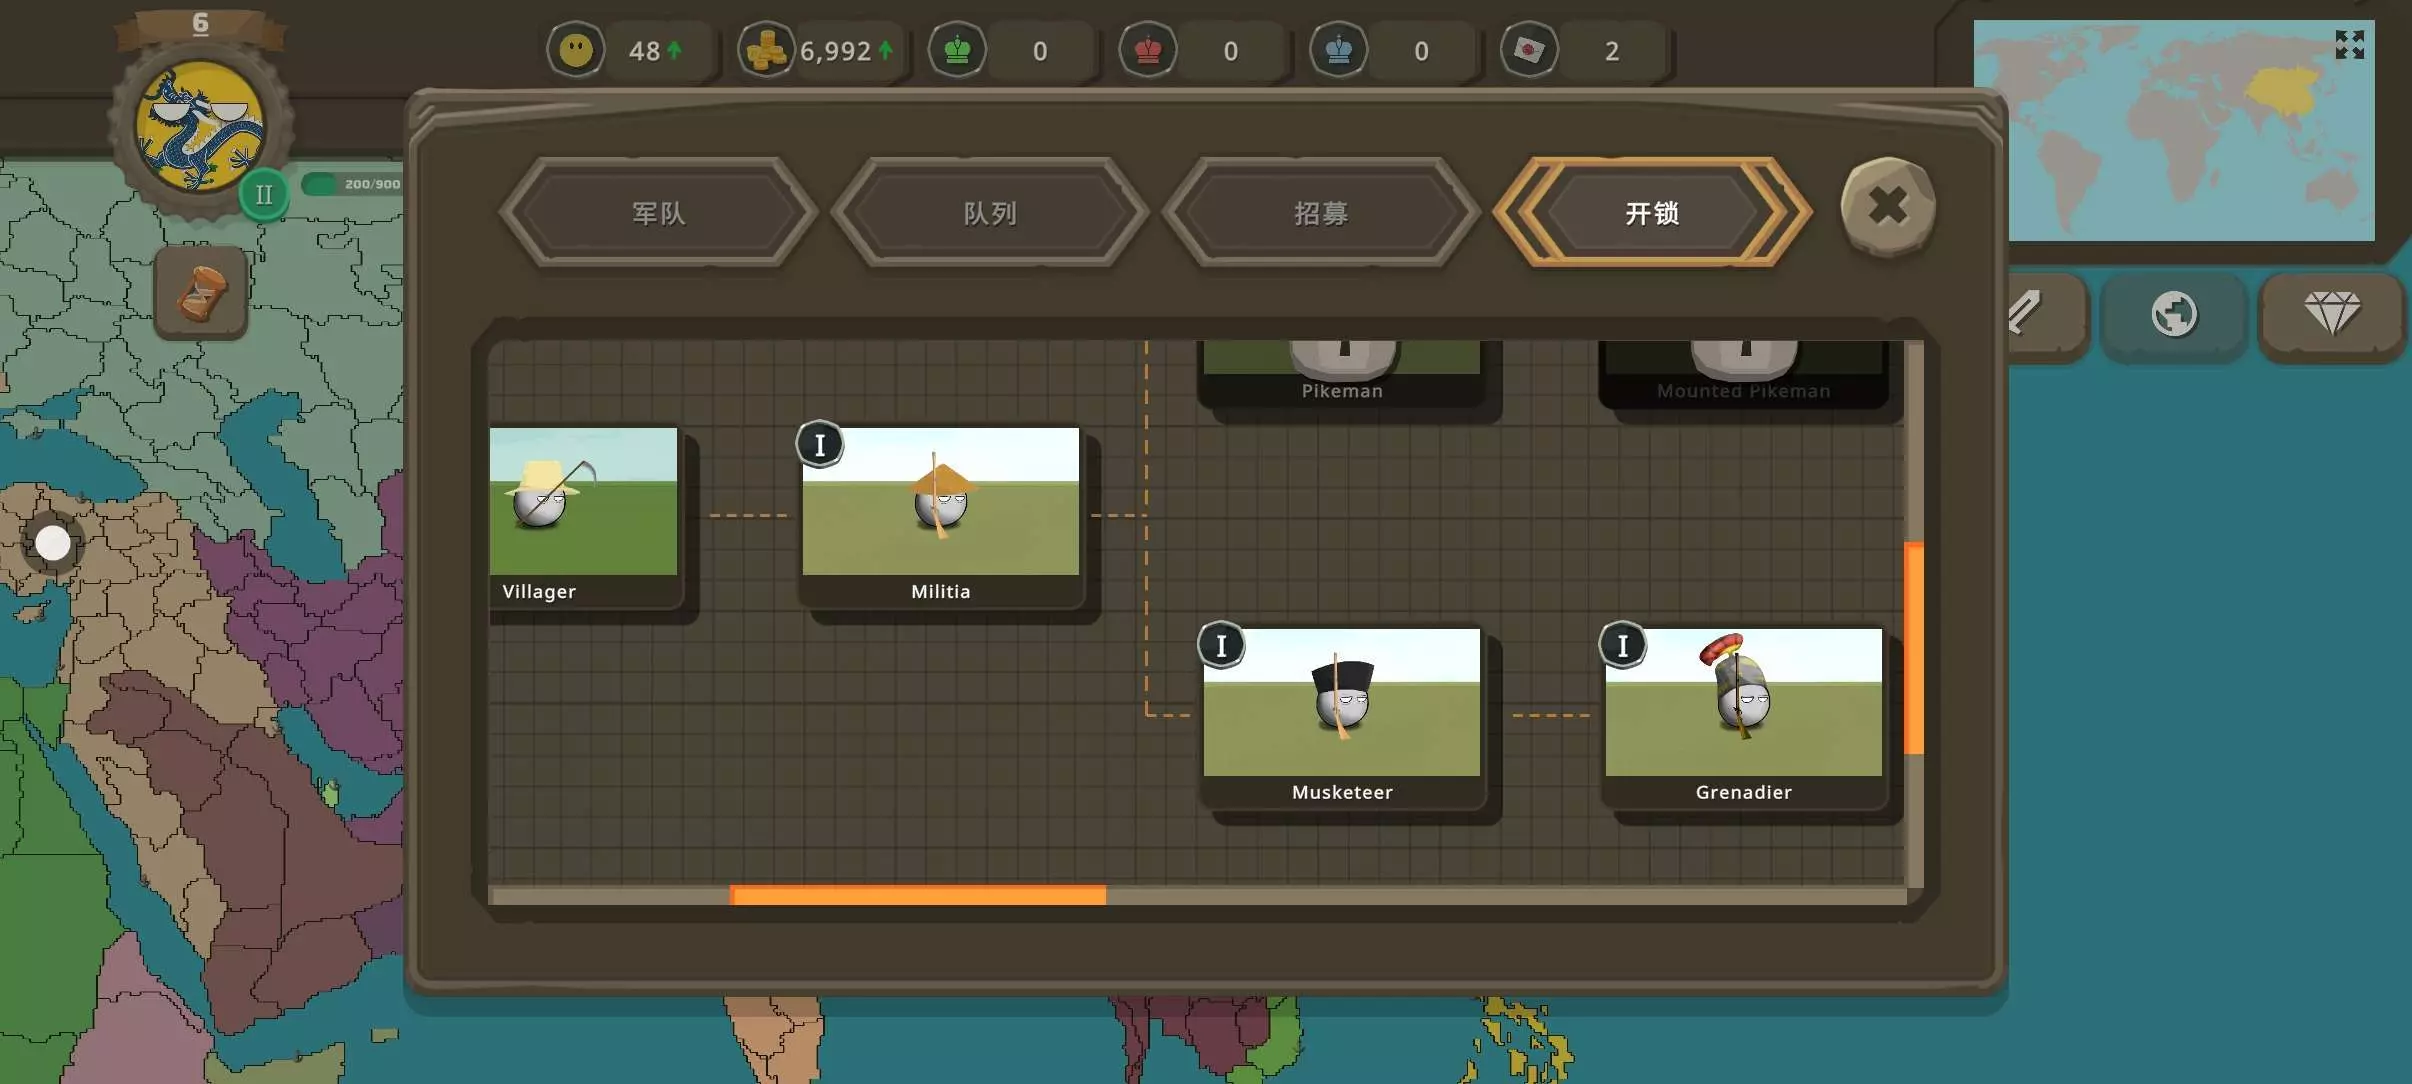This screenshot has height=1084, width=2412.
Task: Open the globe world view button
Action: (x=2174, y=314)
